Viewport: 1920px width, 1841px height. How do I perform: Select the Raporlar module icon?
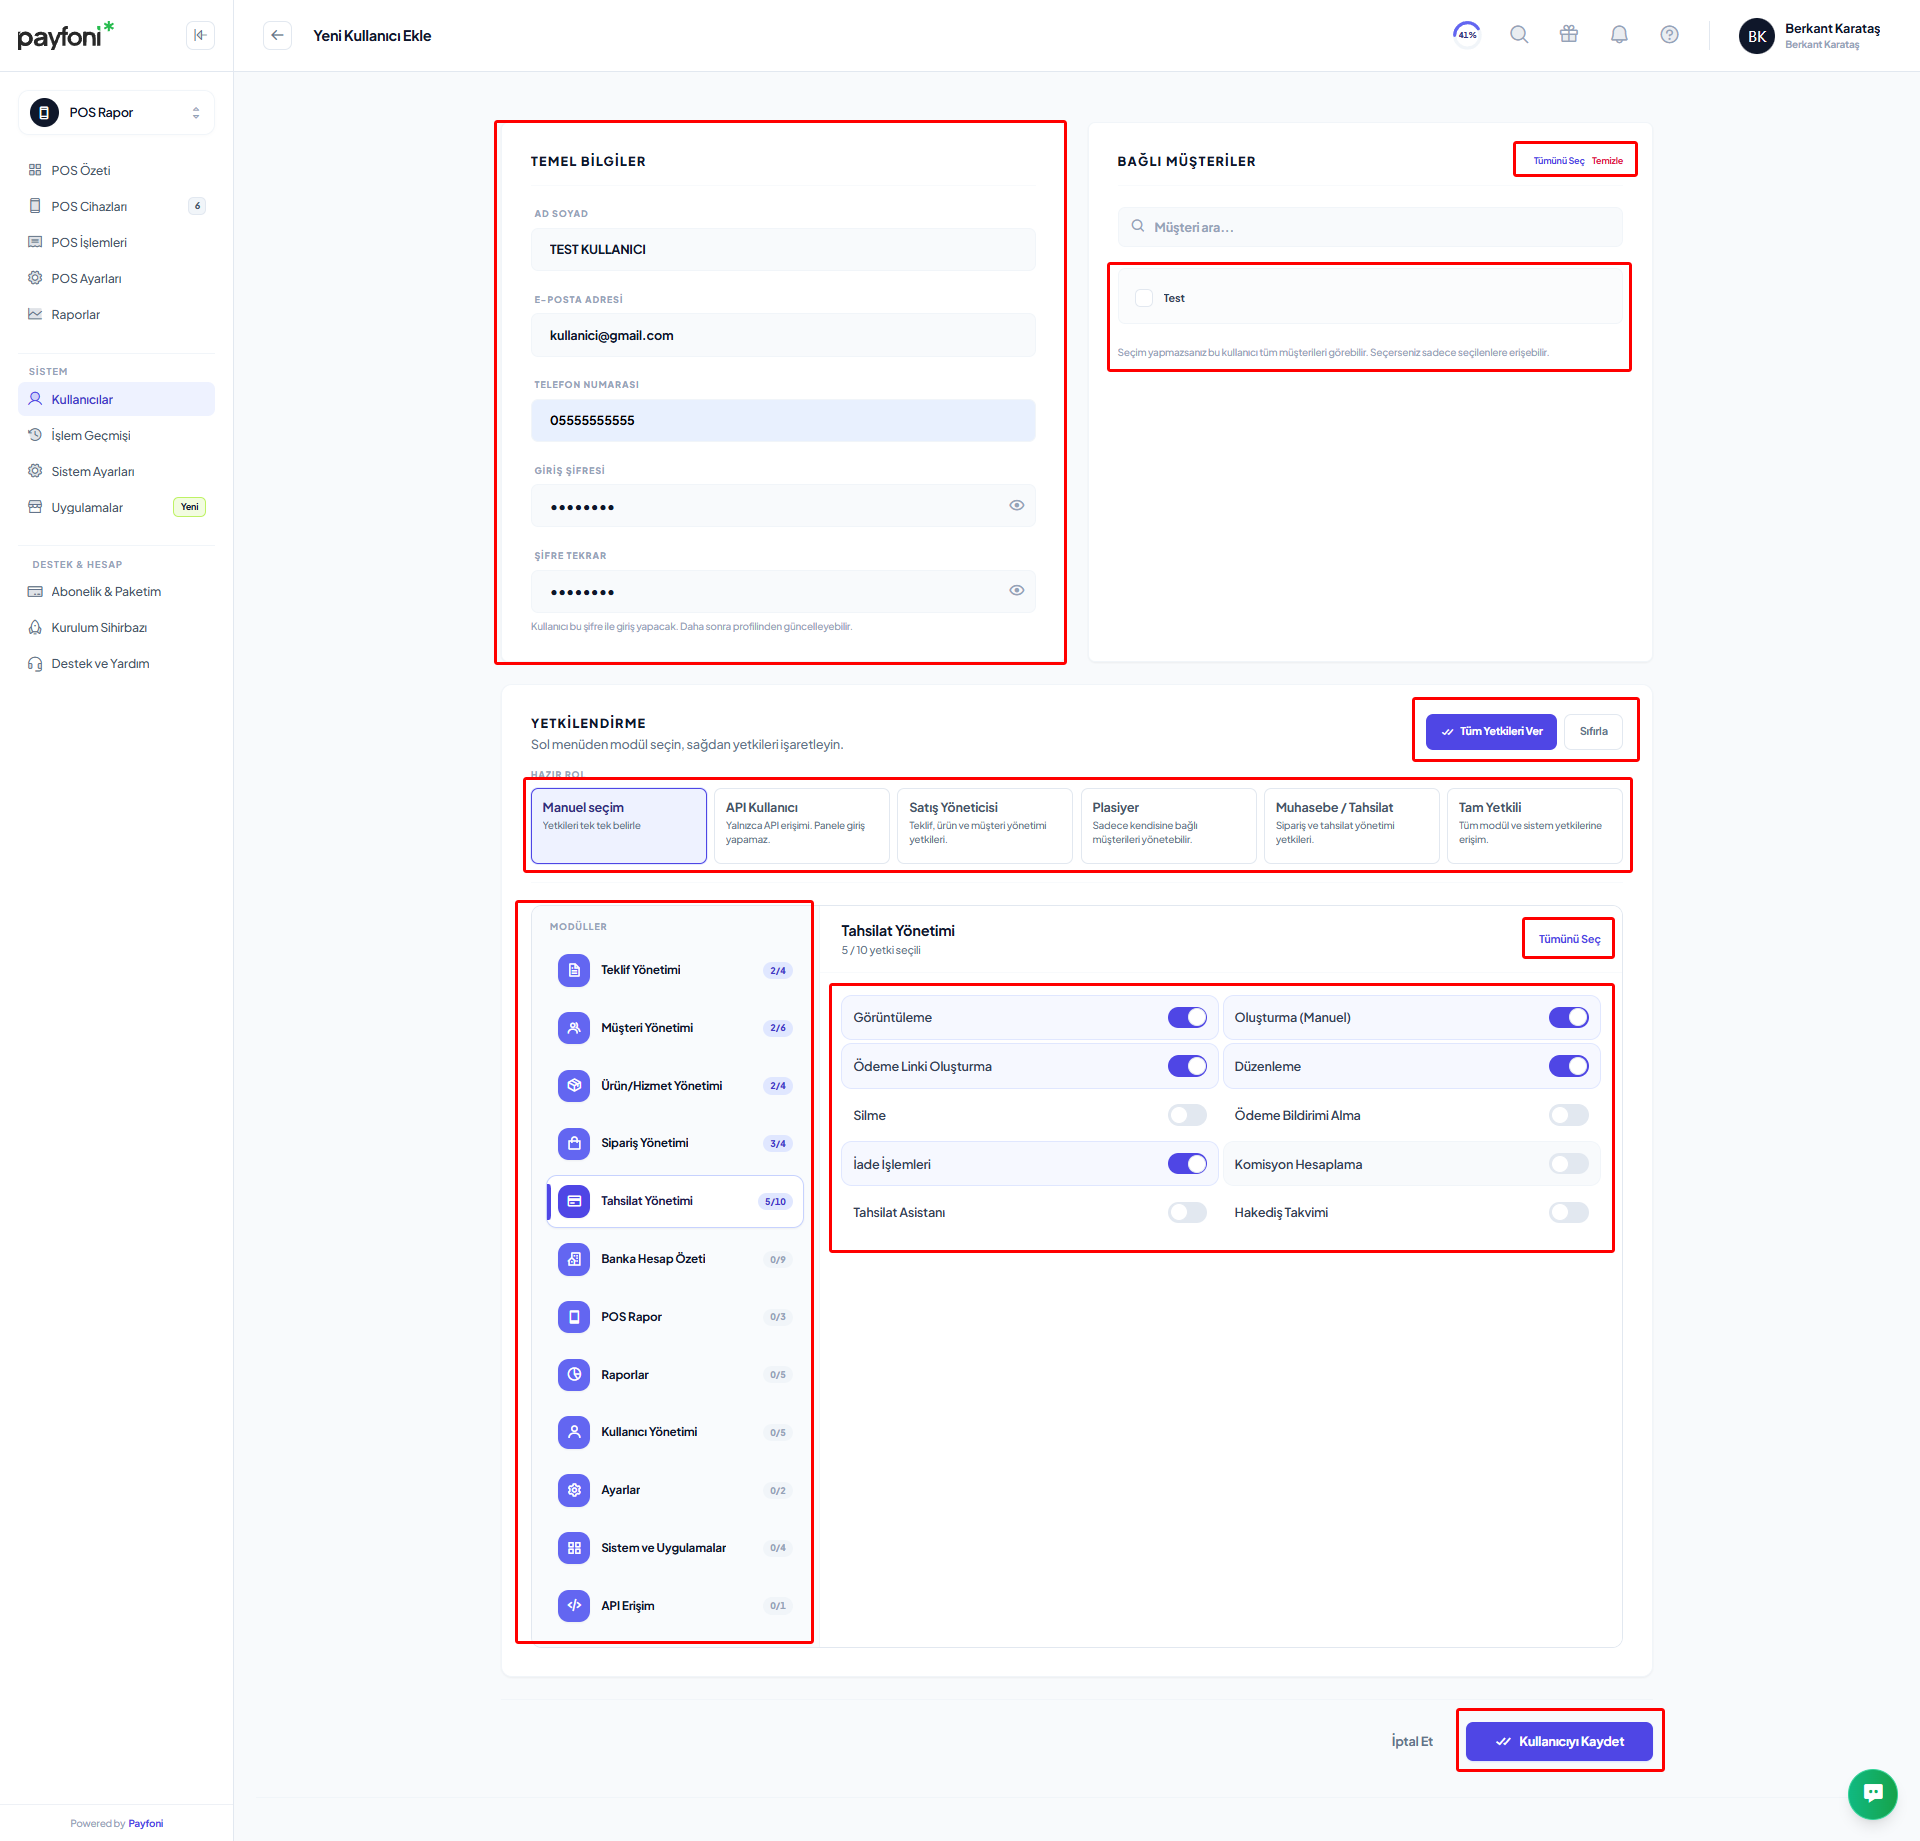[x=574, y=1374]
